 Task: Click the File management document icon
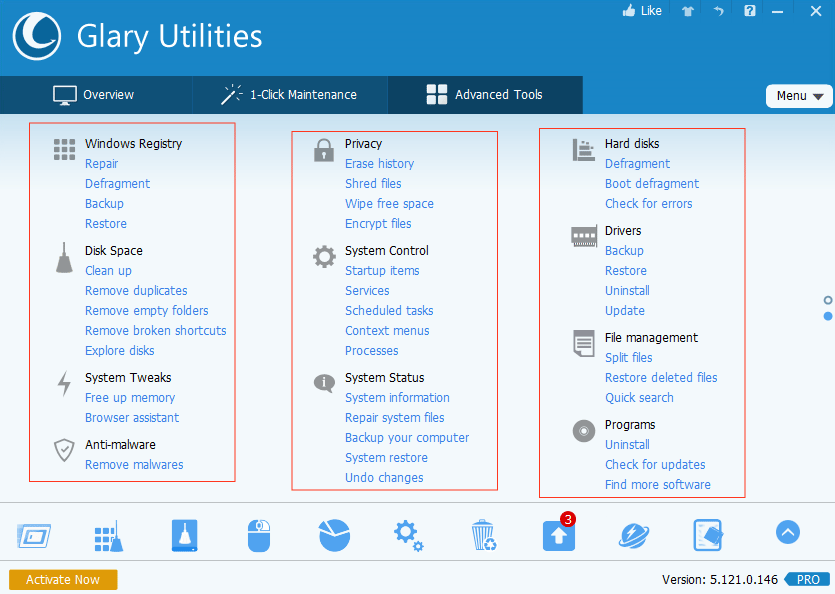point(584,343)
